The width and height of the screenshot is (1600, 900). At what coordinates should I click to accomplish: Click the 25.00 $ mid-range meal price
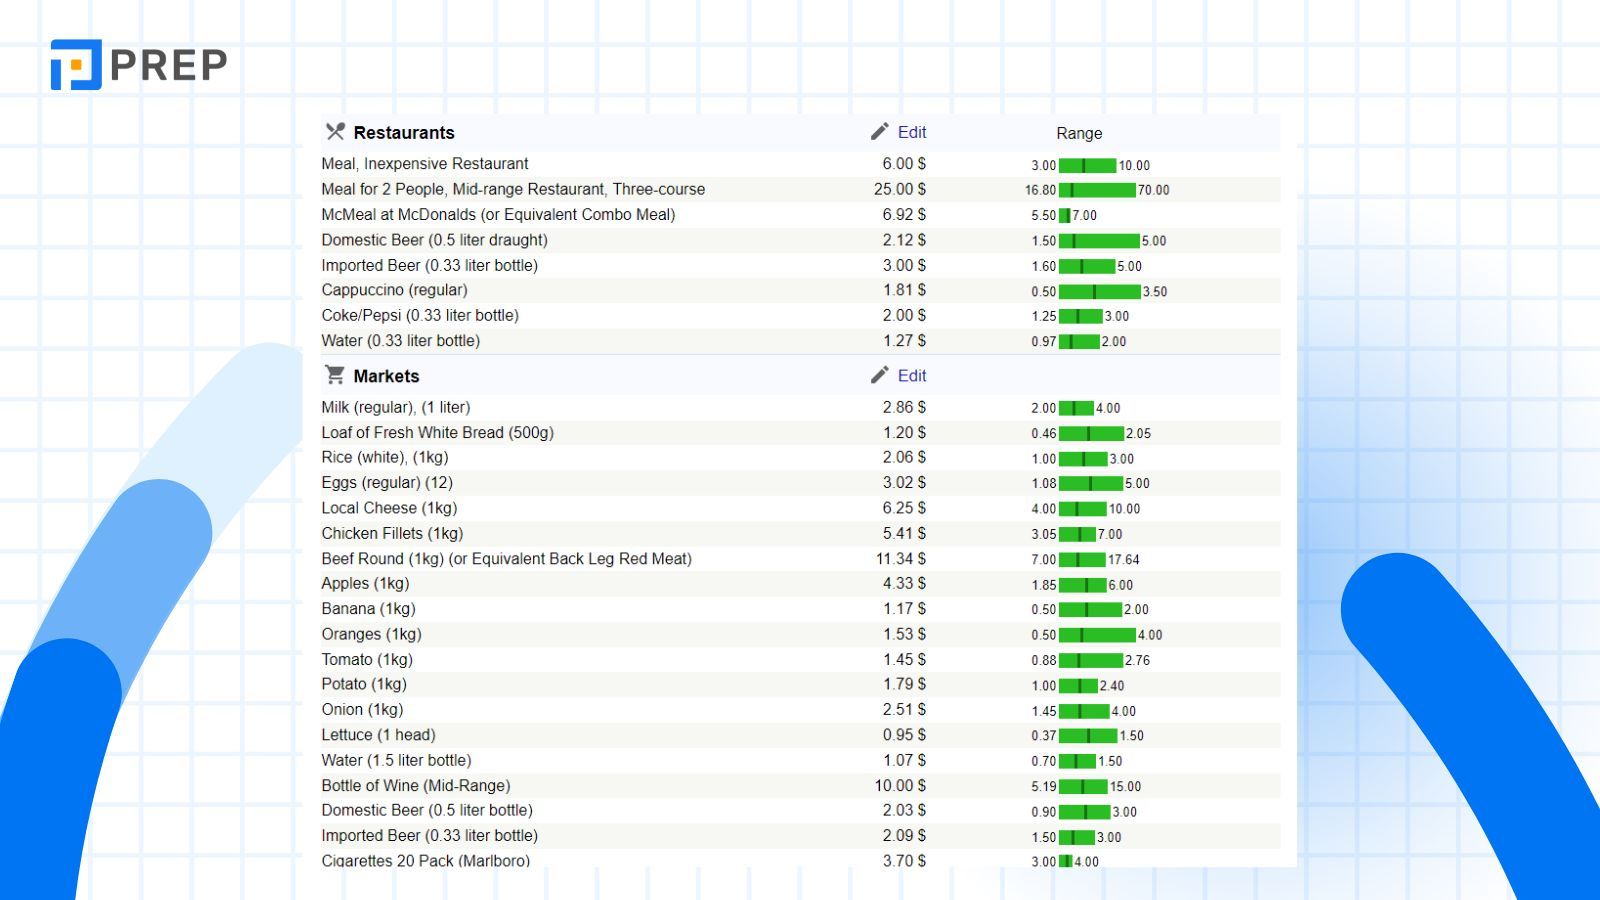pos(900,189)
